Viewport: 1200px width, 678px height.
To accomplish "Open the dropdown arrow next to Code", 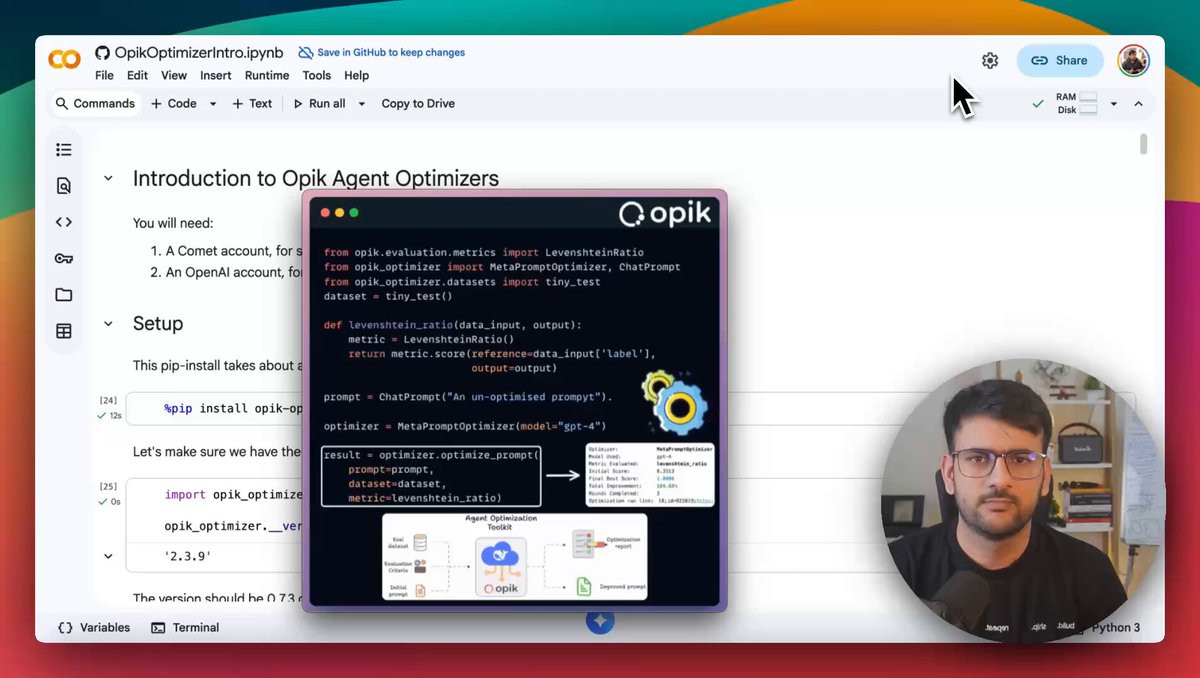I will [x=213, y=104].
